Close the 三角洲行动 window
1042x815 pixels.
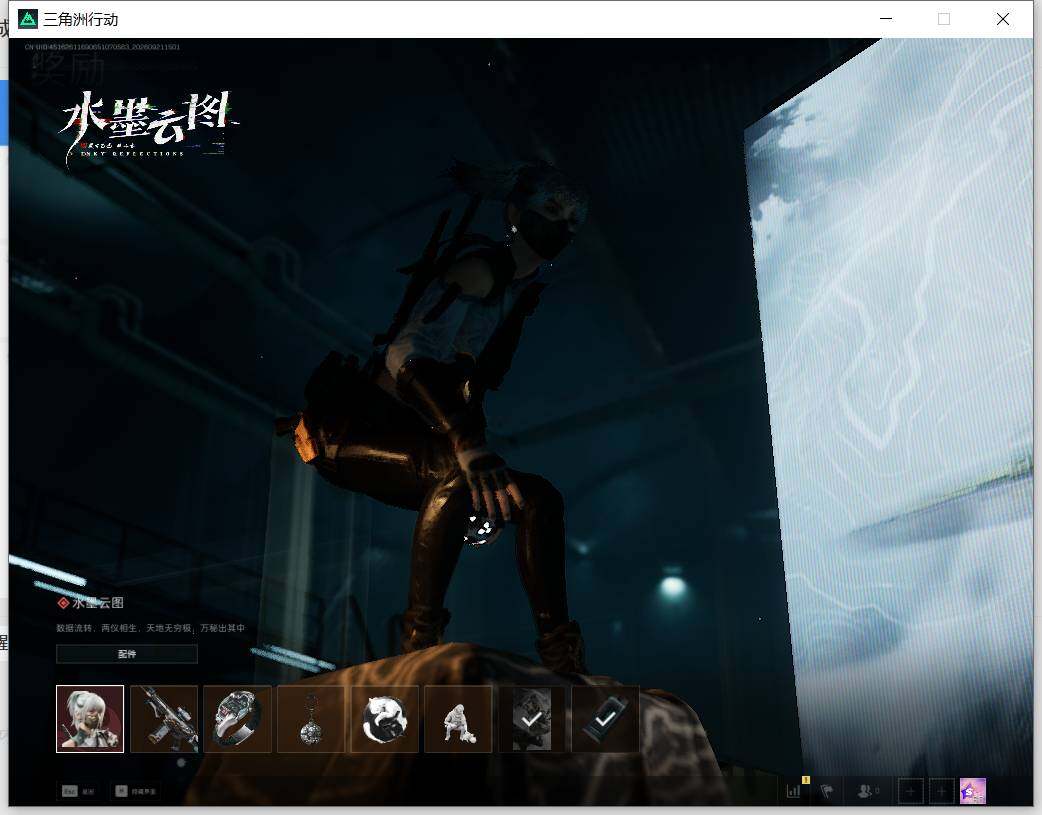pyautogui.click(x=1003, y=19)
